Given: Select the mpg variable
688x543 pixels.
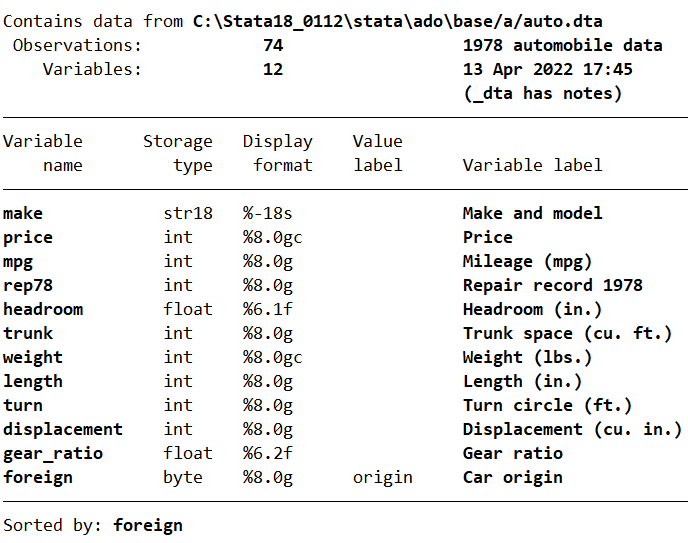Looking at the screenshot, I should (x=18, y=261).
